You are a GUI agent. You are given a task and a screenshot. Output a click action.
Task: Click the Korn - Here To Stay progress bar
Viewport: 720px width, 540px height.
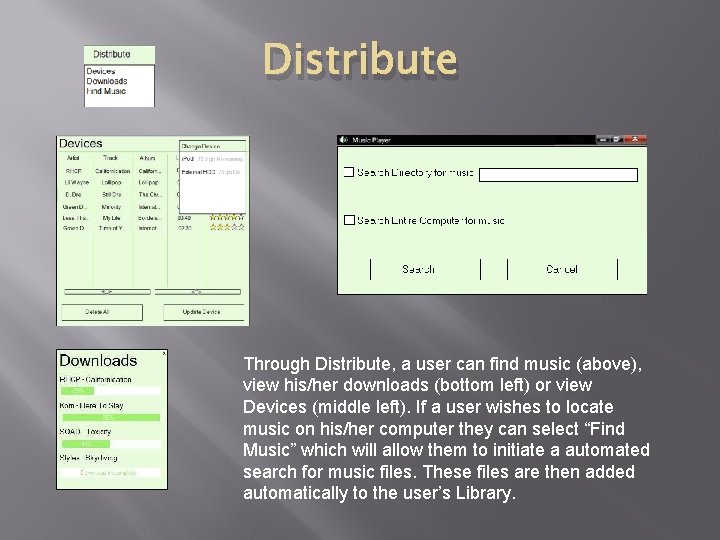coord(111,417)
